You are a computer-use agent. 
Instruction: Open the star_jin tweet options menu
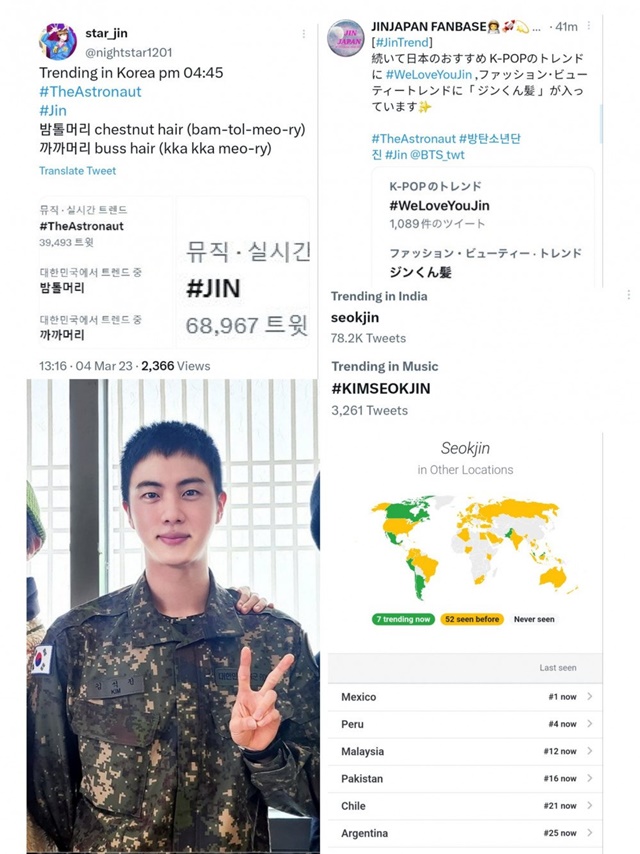303,34
